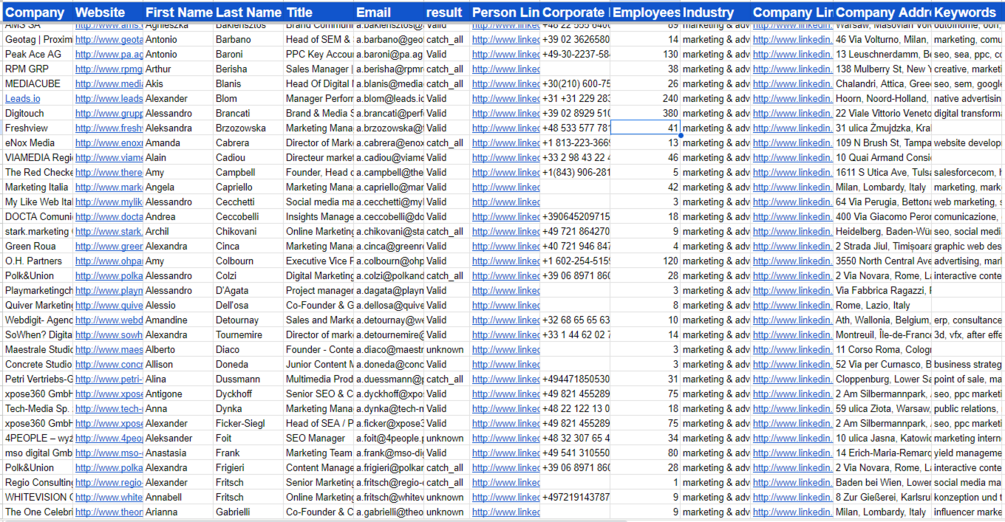The height and width of the screenshot is (522, 1005).
Task: Open Tech-Media Sp. website link
Action: pos(109,408)
